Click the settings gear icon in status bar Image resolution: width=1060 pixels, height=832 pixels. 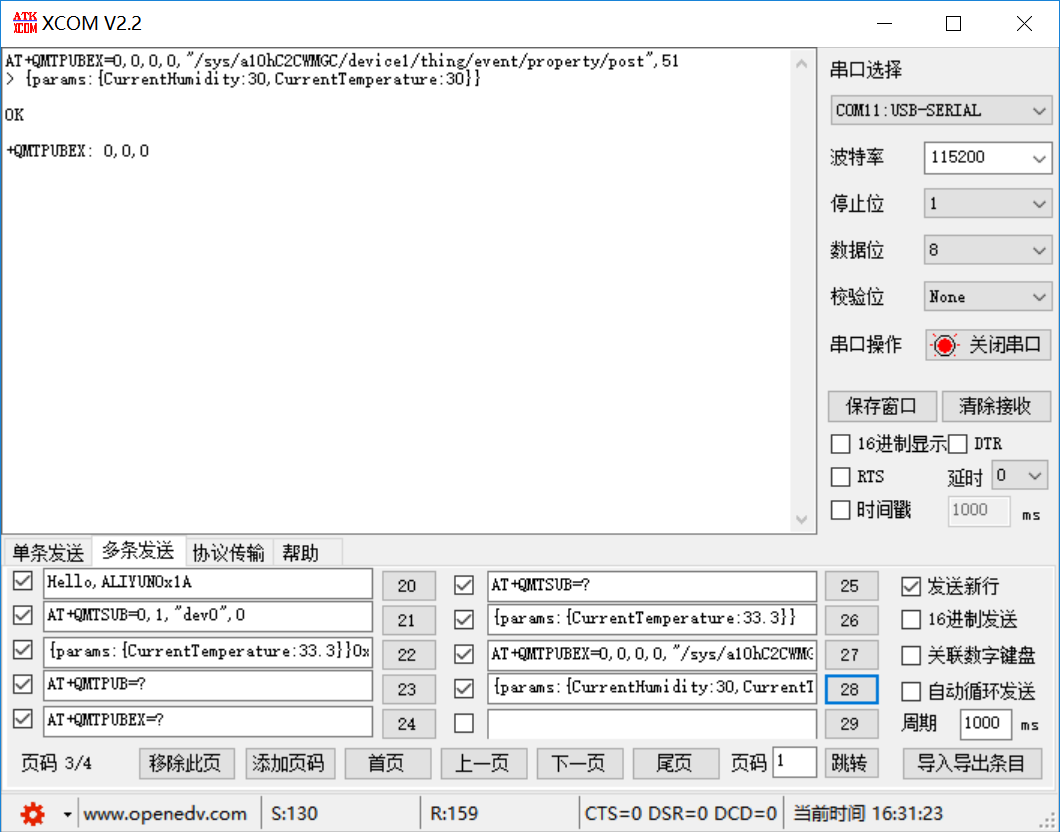pos(32,814)
